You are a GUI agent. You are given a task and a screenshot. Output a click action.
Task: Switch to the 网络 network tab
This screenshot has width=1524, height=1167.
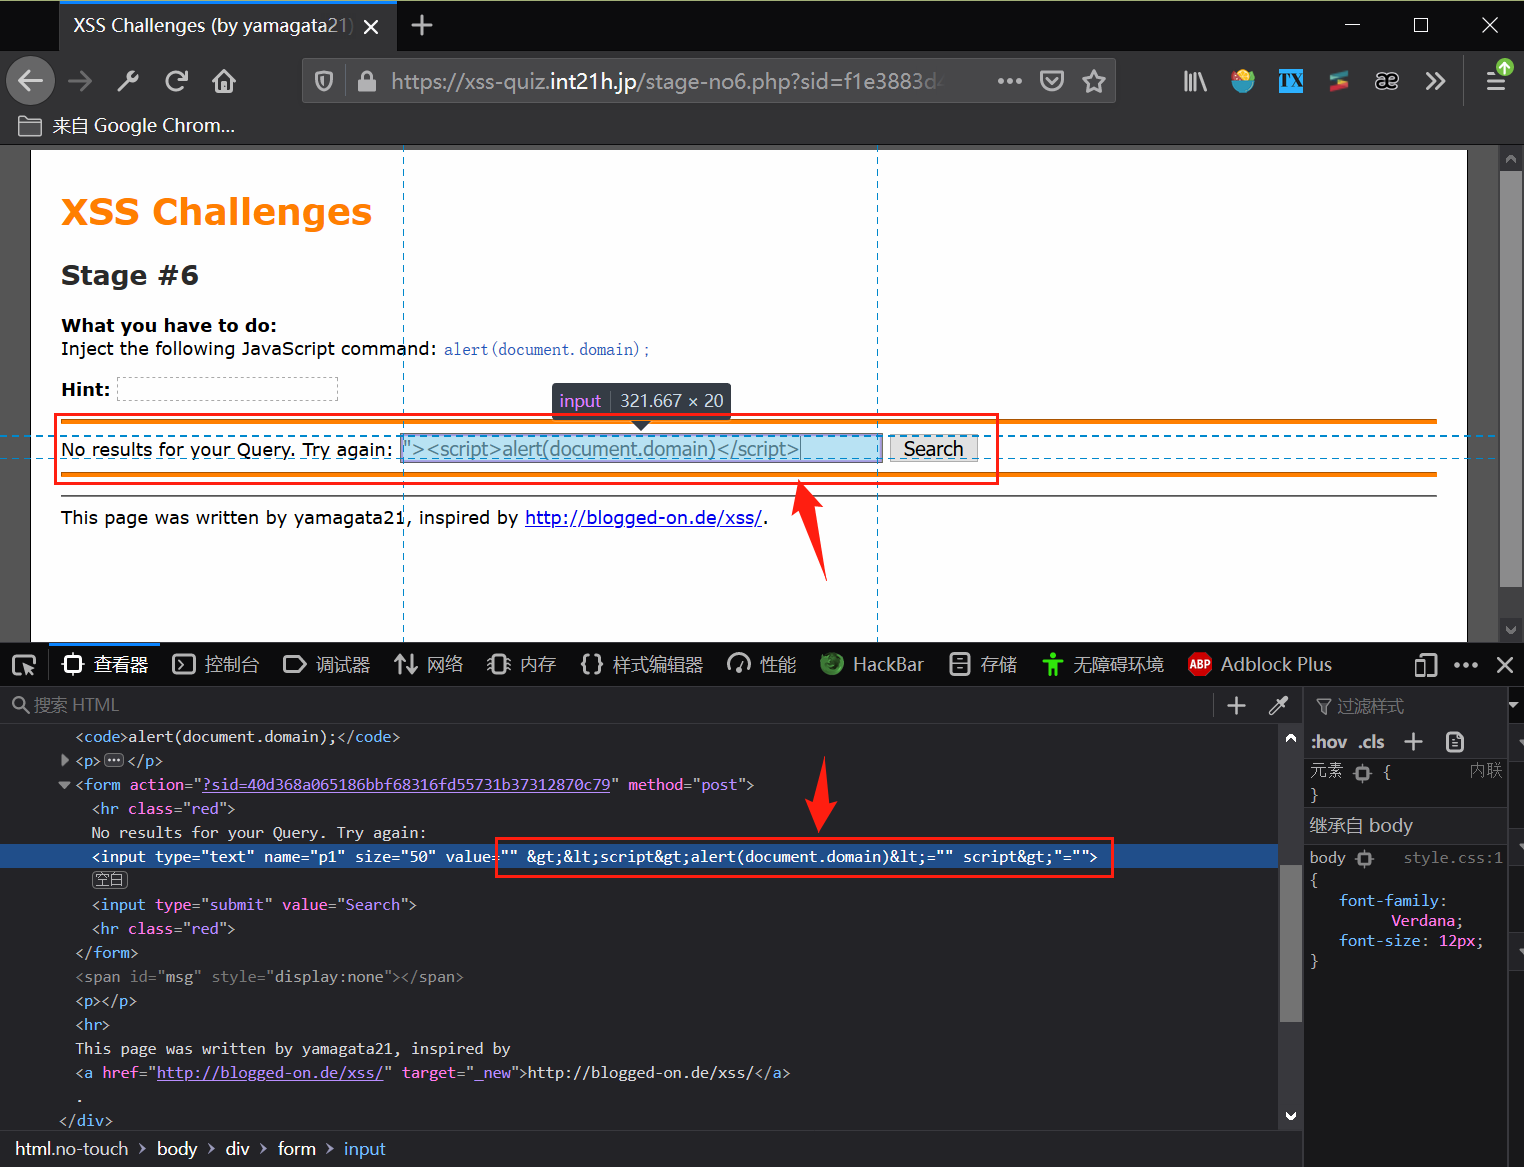tap(429, 665)
